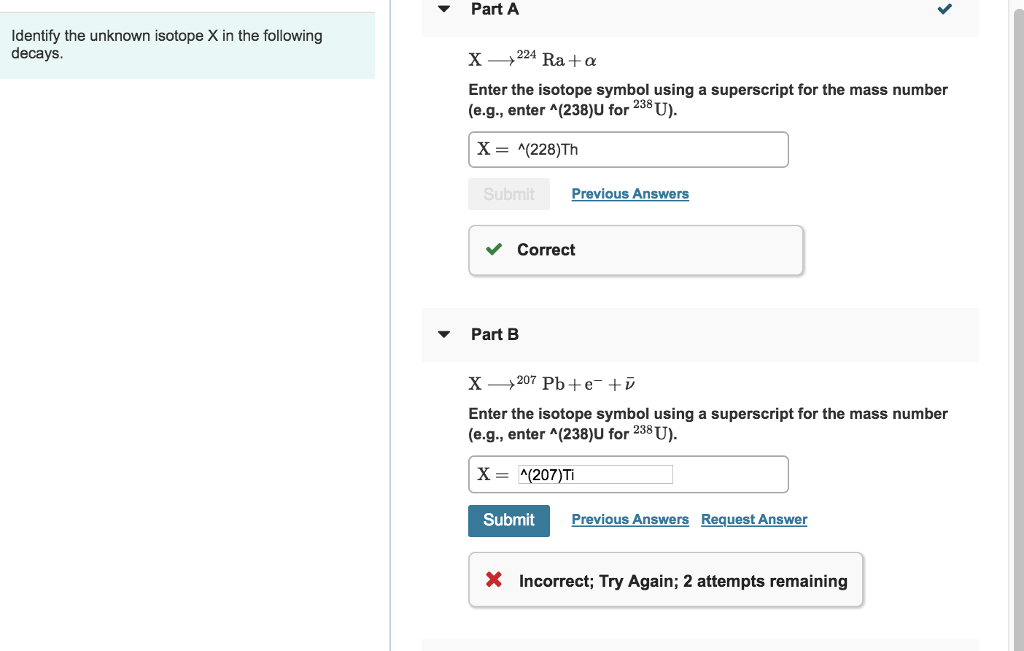Submit the Part B answer
The width and height of the screenshot is (1024, 651).
click(x=509, y=520)
